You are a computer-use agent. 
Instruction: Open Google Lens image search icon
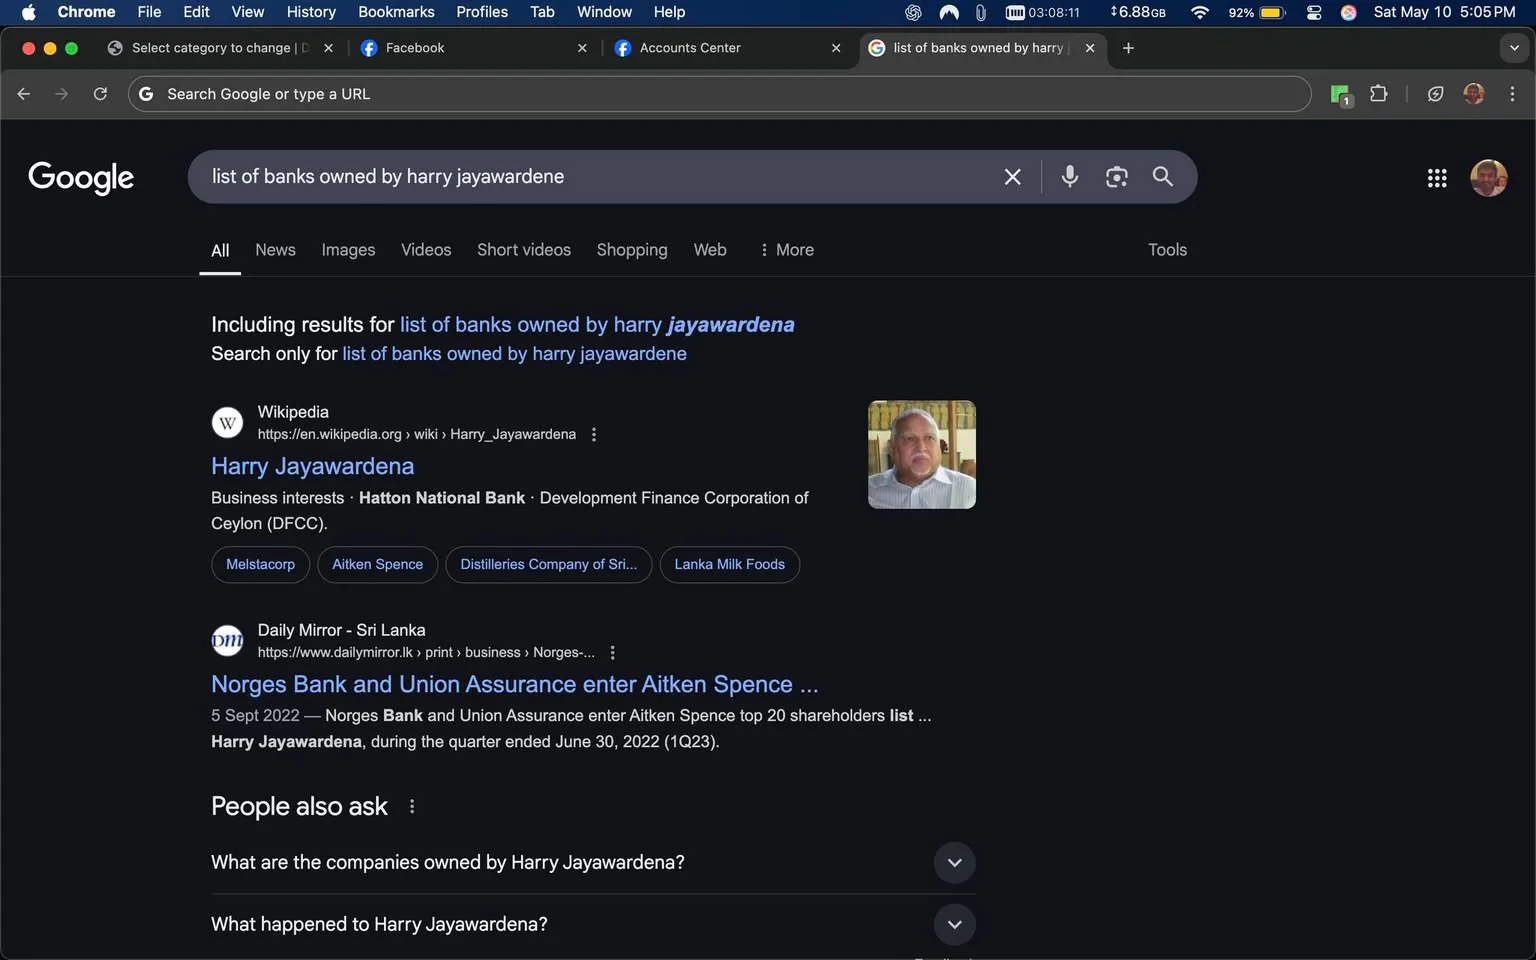[1116, 177]
